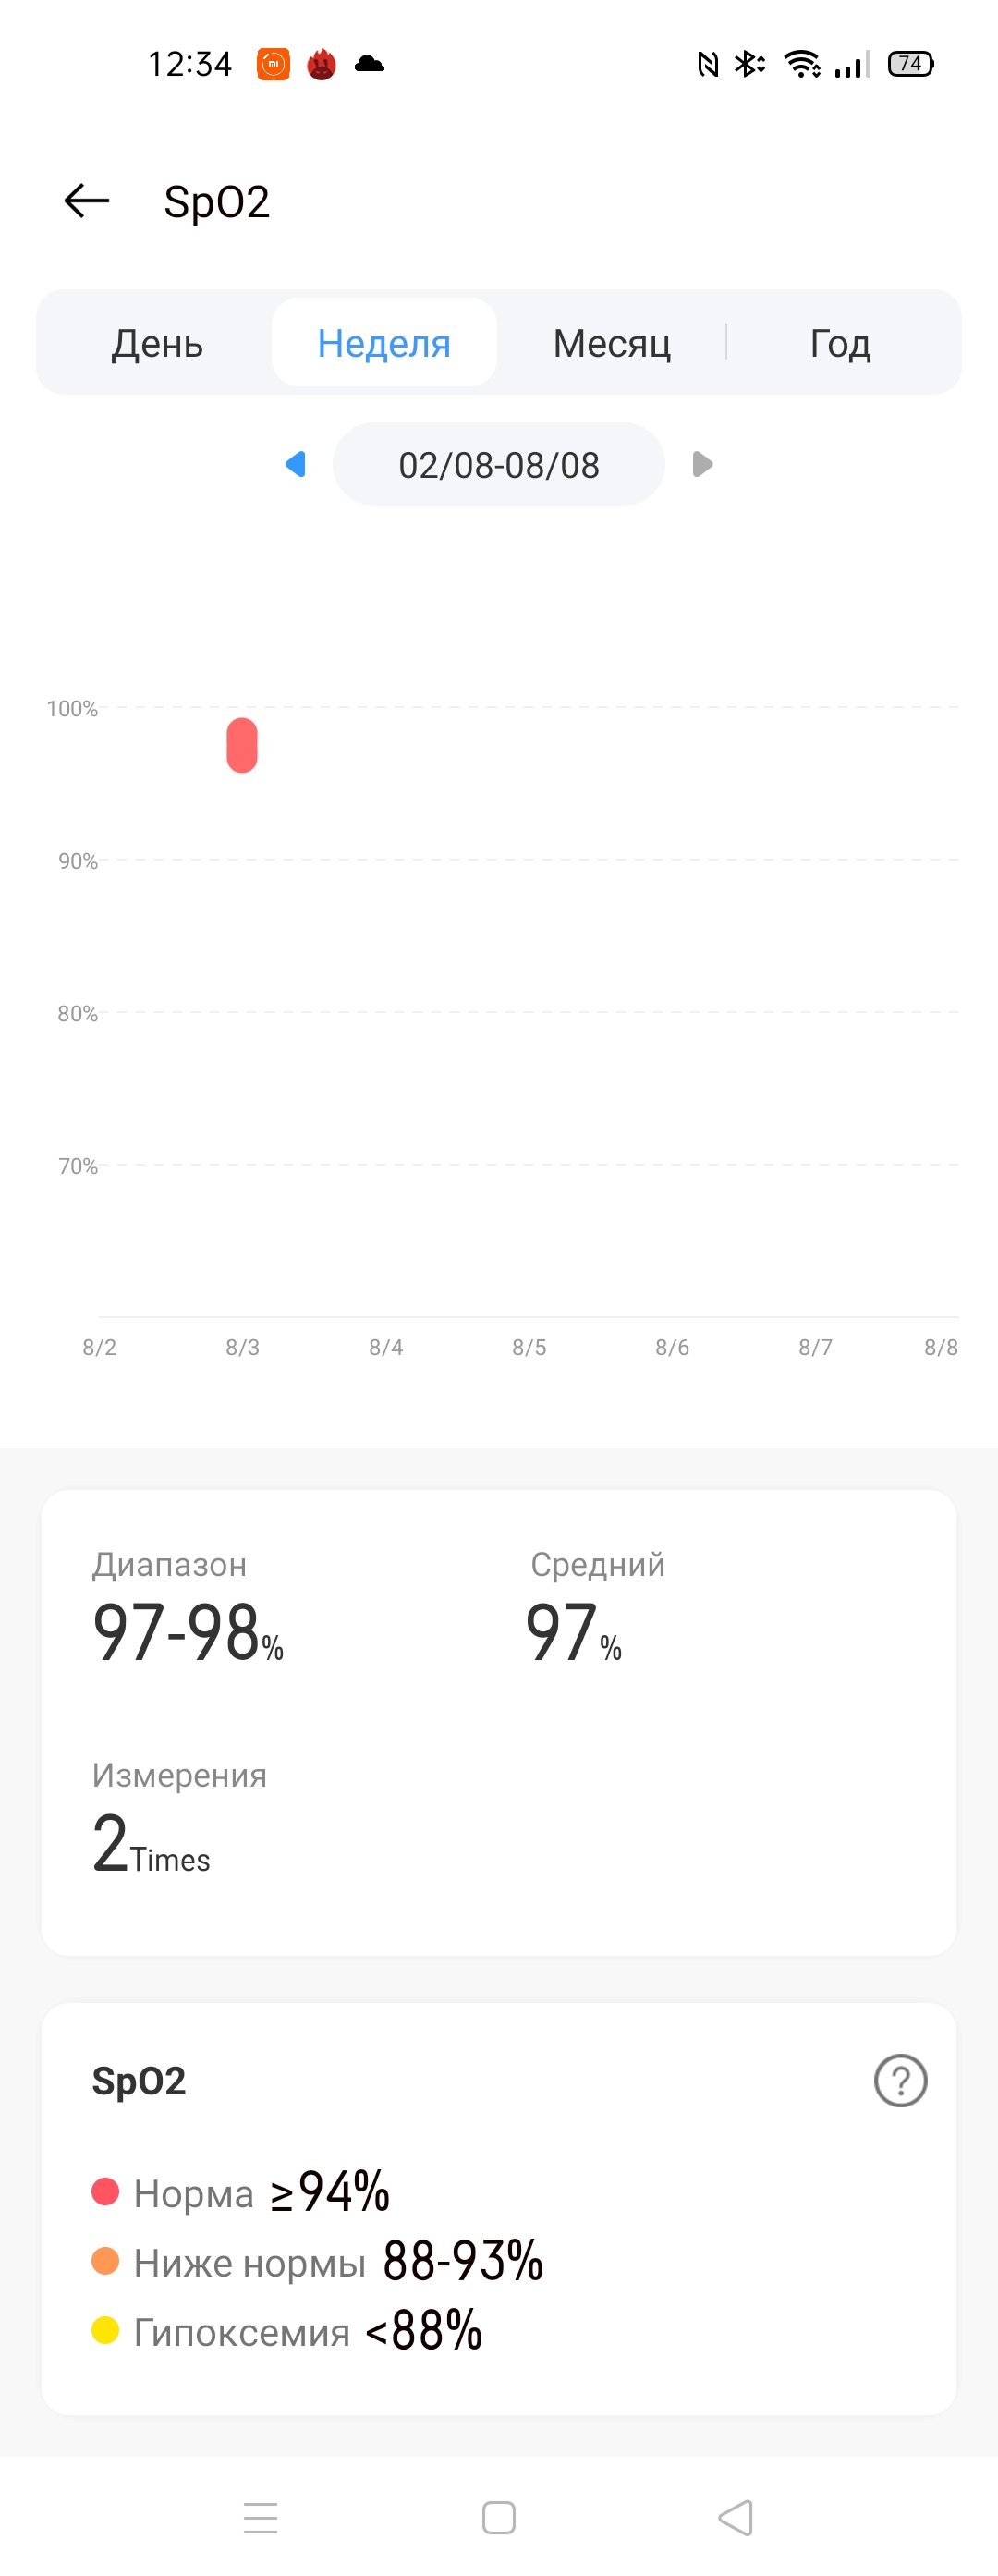
Task: Tap the Android home square icon
Action: [498, 2517]
